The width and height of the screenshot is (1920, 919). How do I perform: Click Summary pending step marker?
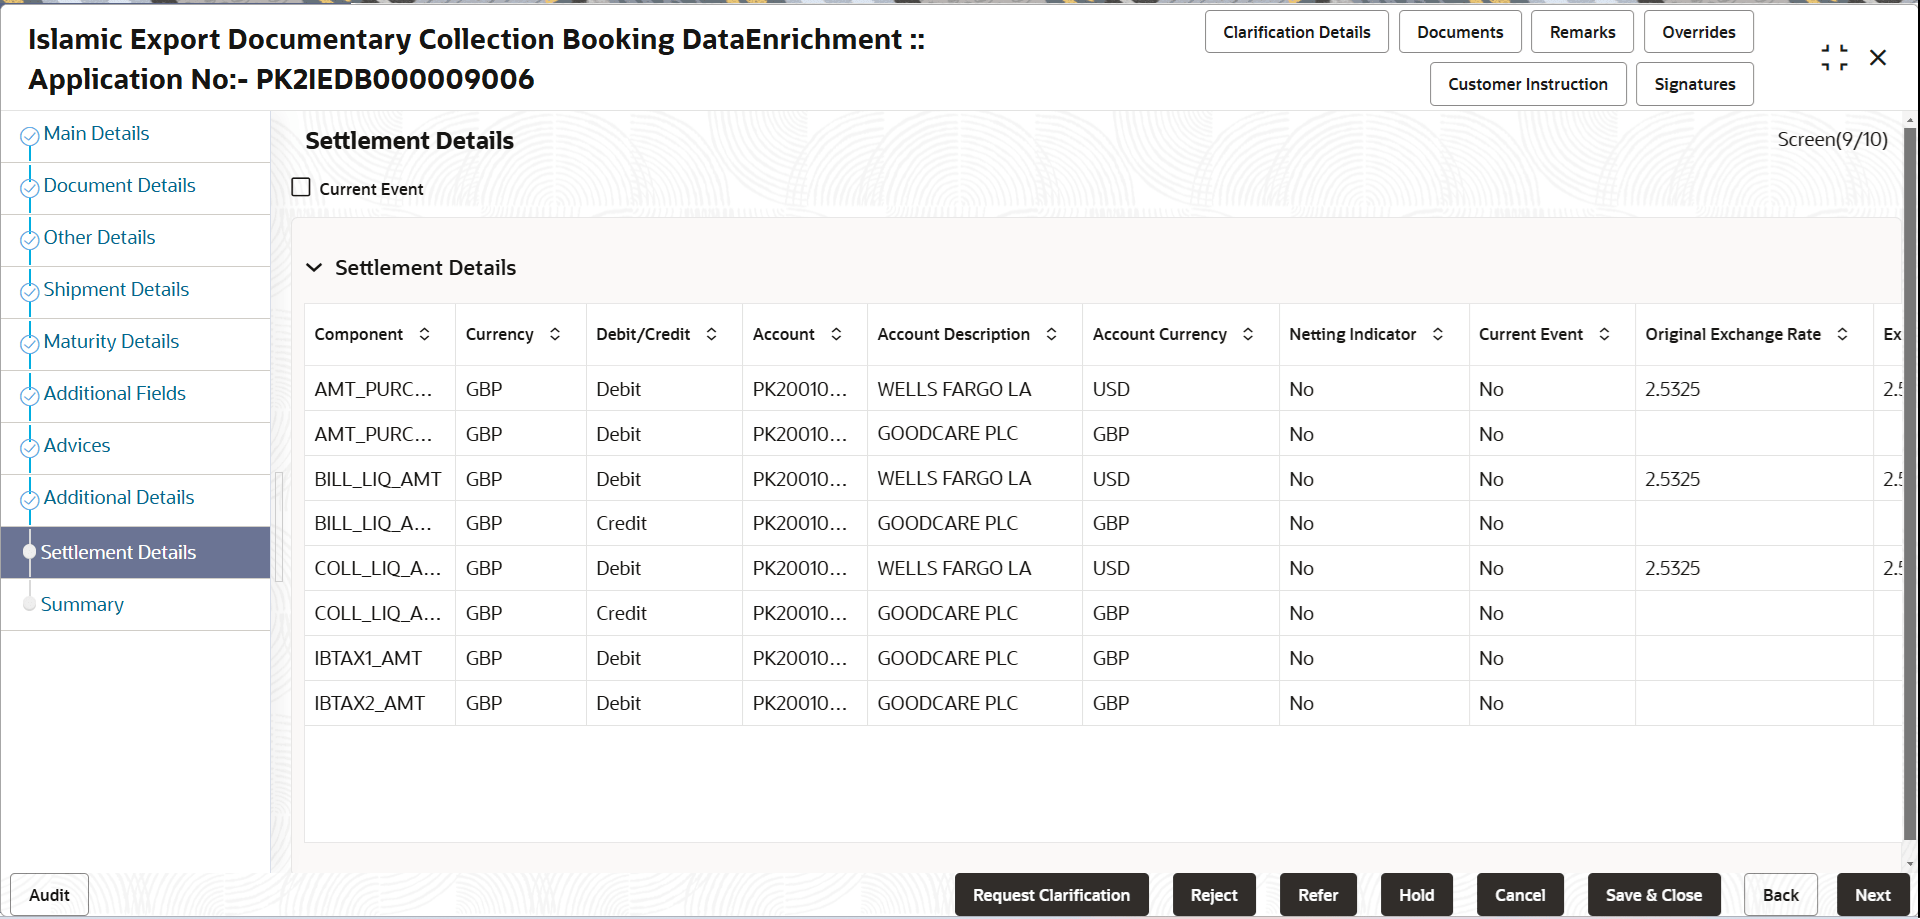click(30, 604)
